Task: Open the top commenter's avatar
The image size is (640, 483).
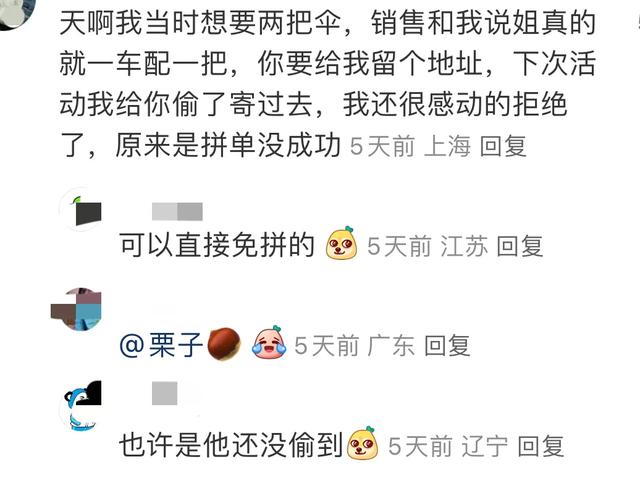Action: pos(14,10)
